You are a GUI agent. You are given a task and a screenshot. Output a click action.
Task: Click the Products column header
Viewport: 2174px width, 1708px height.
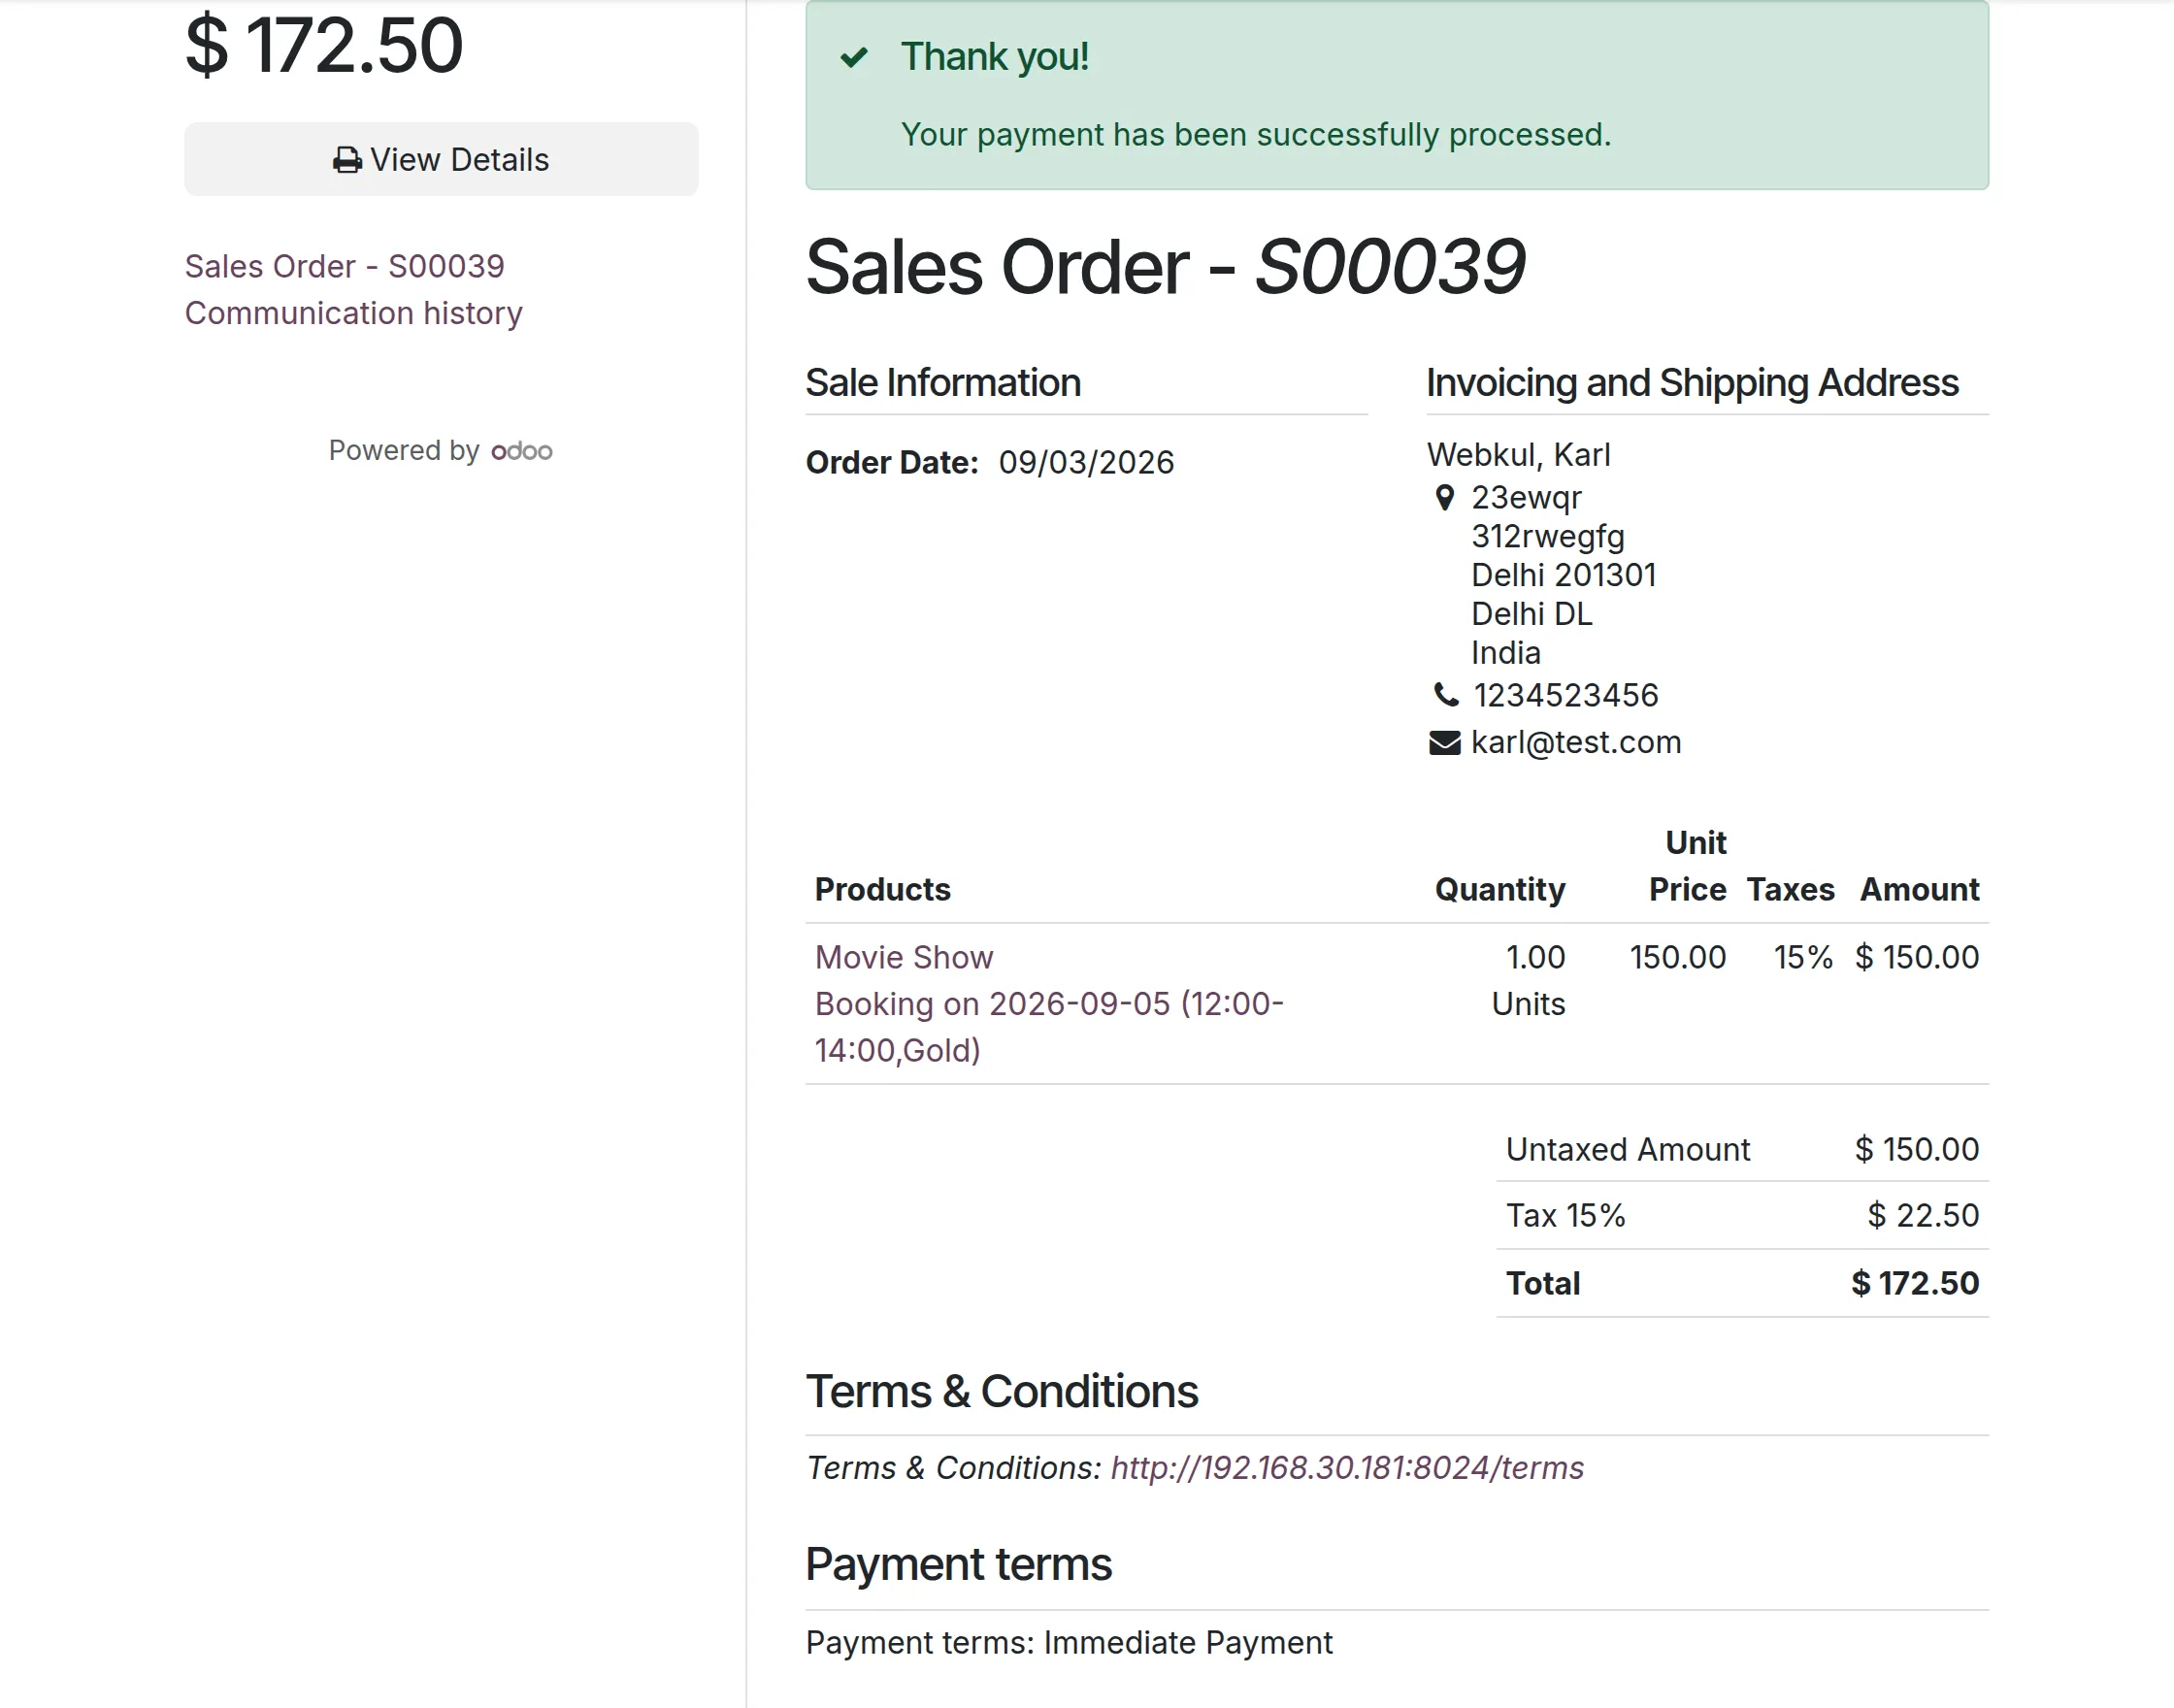[x=882, y=889]
